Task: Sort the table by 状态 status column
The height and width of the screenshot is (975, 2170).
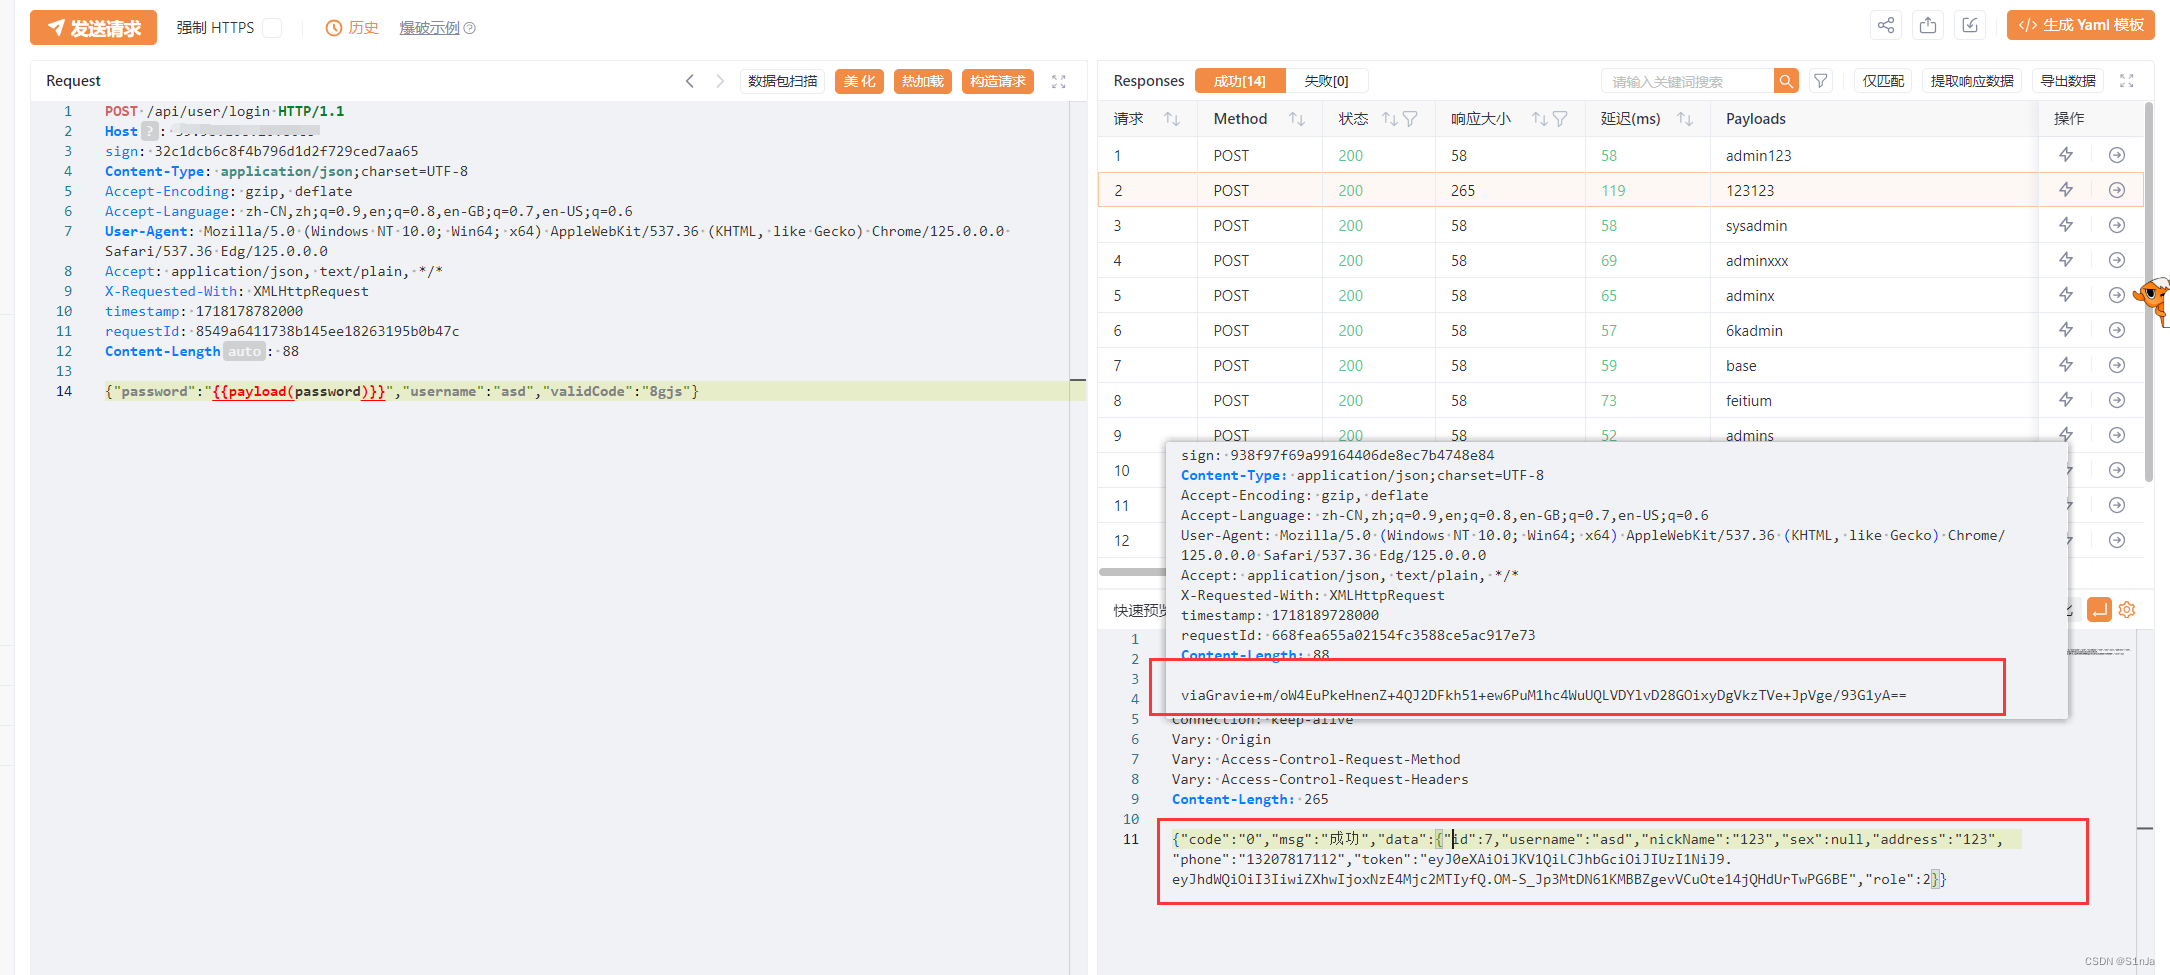Action: click(1390, 119)
